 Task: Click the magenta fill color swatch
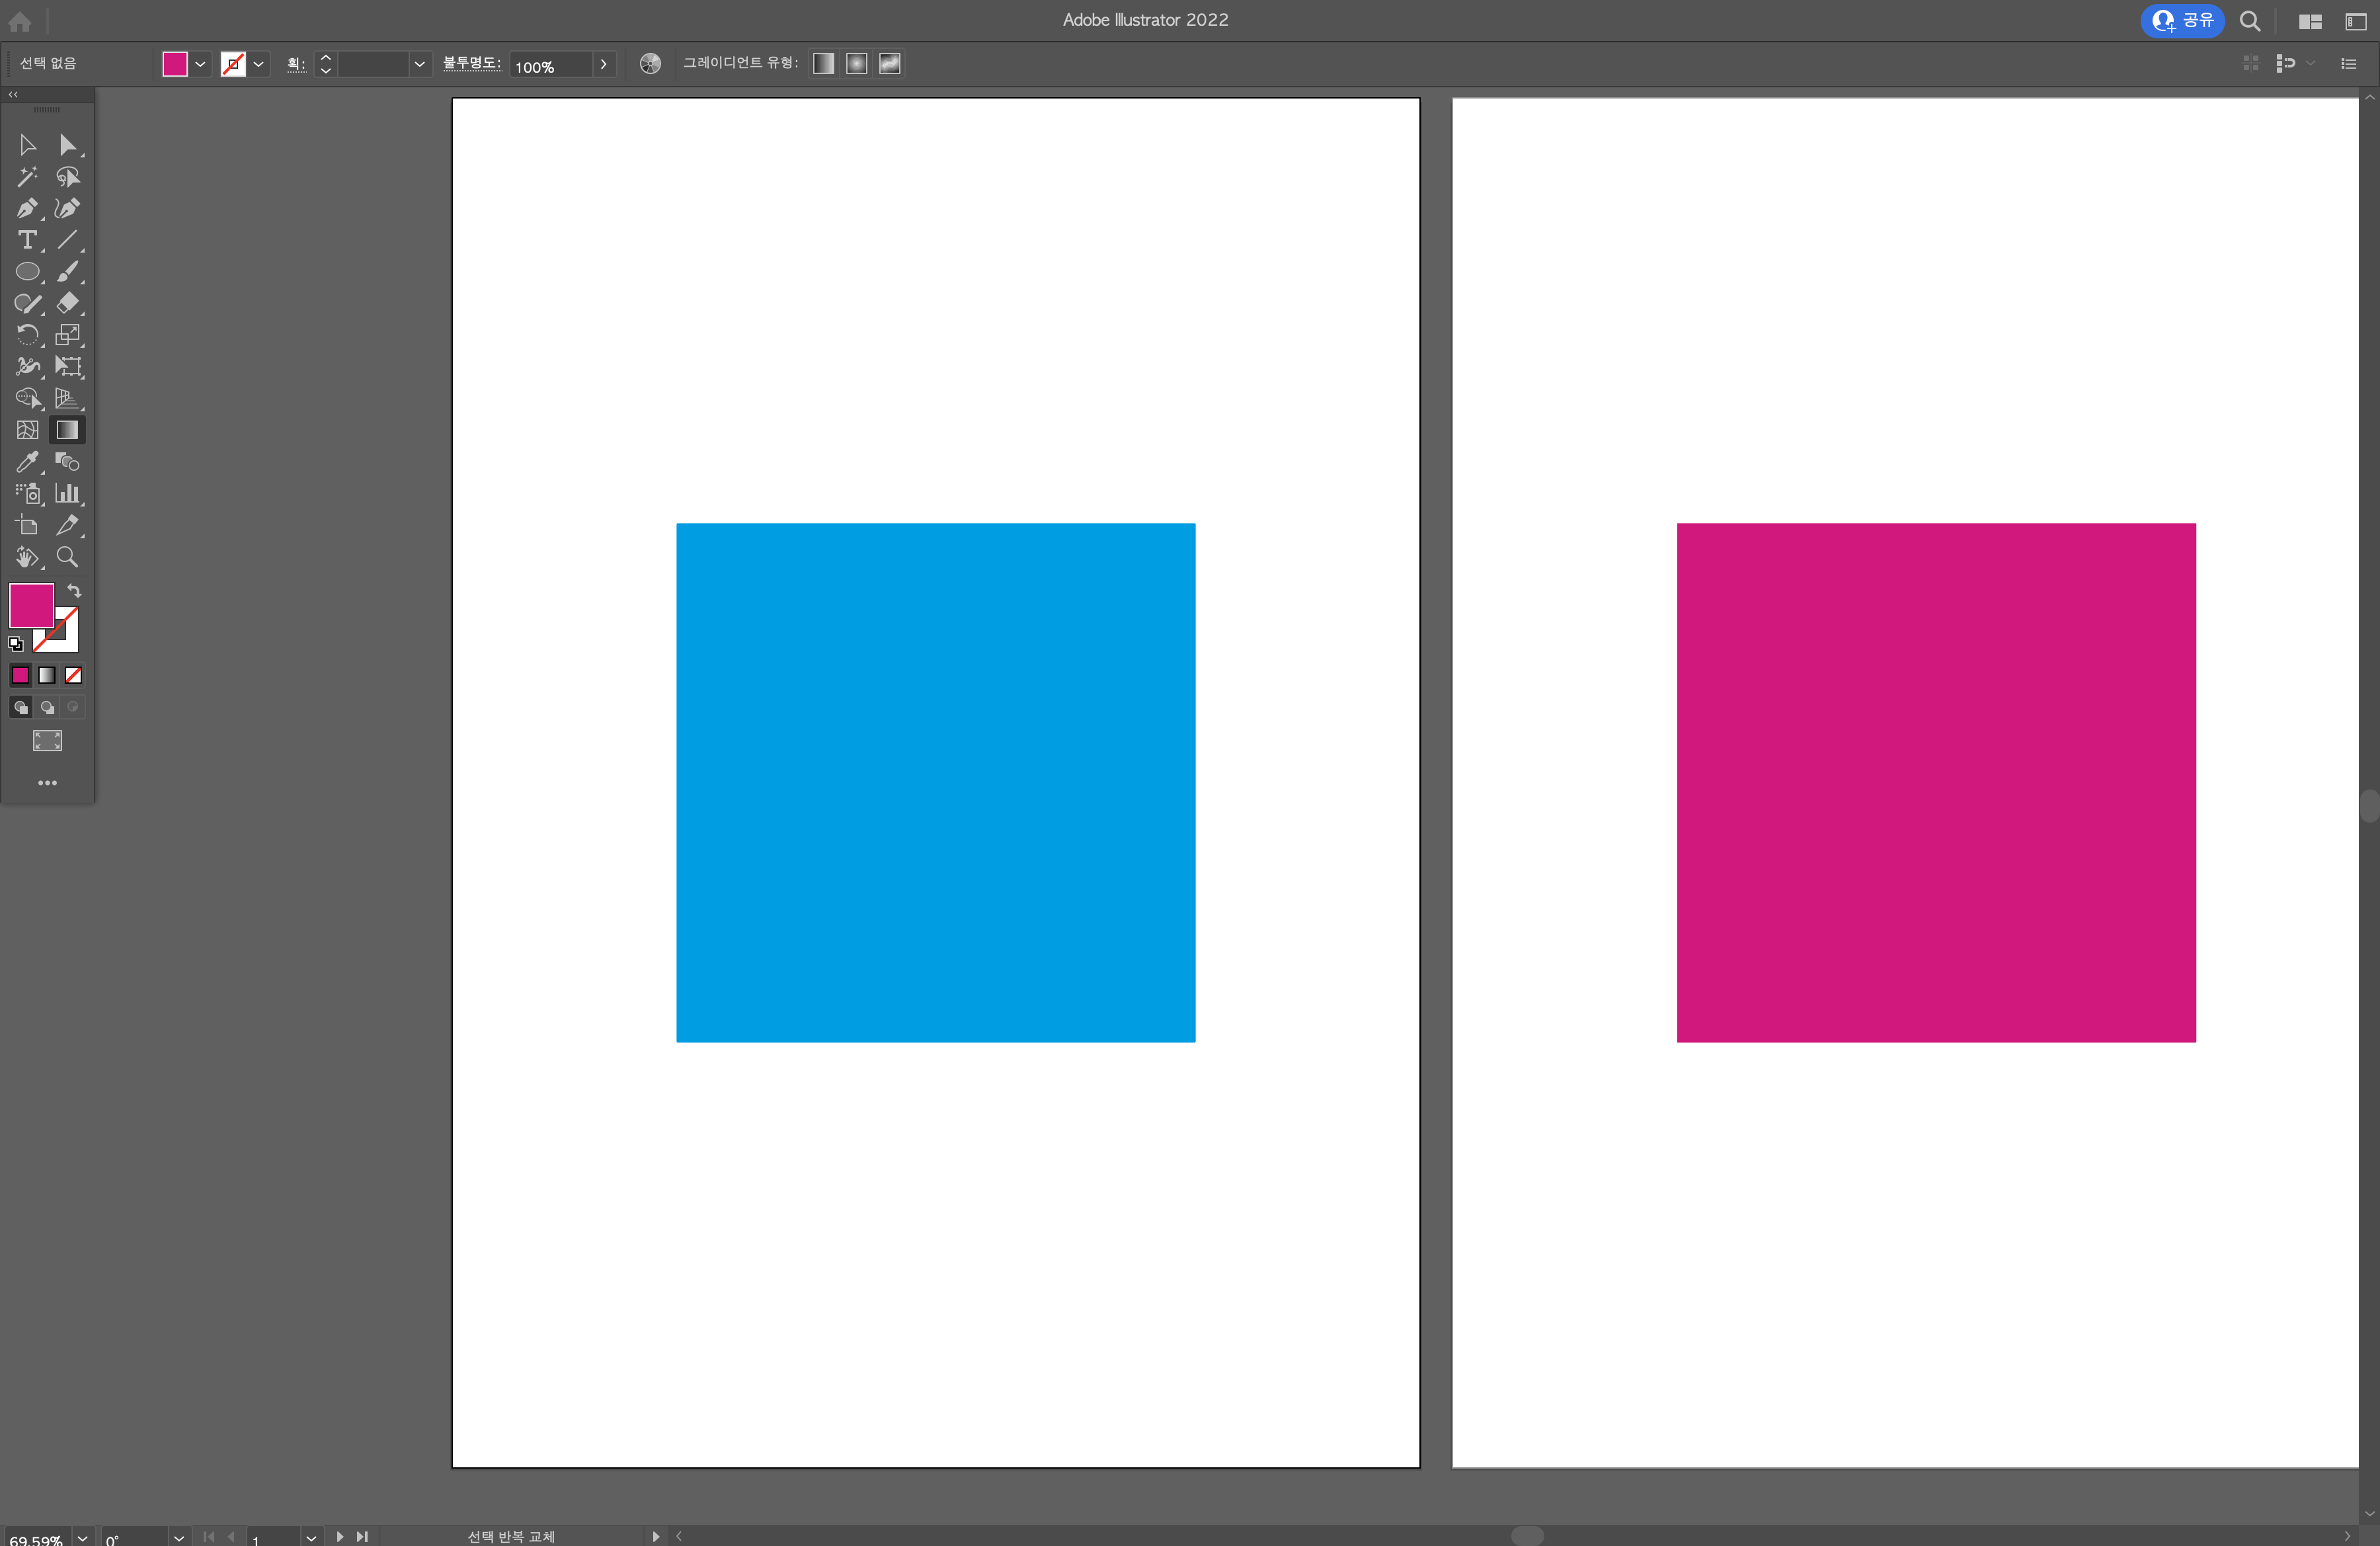pyautogui.click(x=31, y=605)
